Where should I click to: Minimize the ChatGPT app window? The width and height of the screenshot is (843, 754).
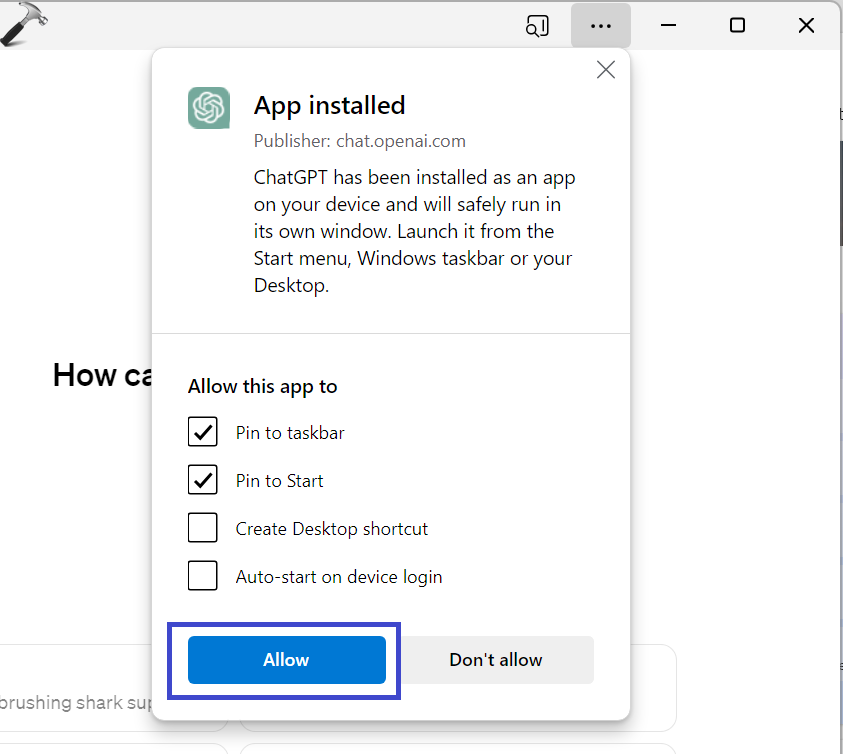[x=668, y=26]
